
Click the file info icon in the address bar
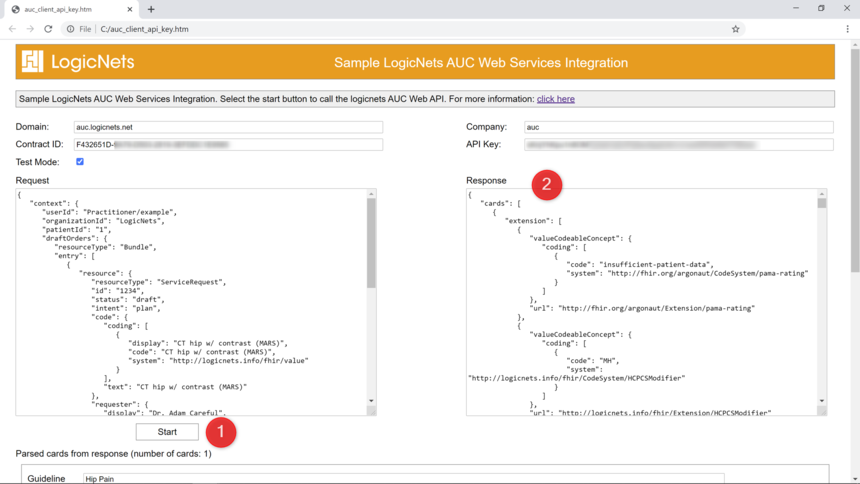click(70, 29)
